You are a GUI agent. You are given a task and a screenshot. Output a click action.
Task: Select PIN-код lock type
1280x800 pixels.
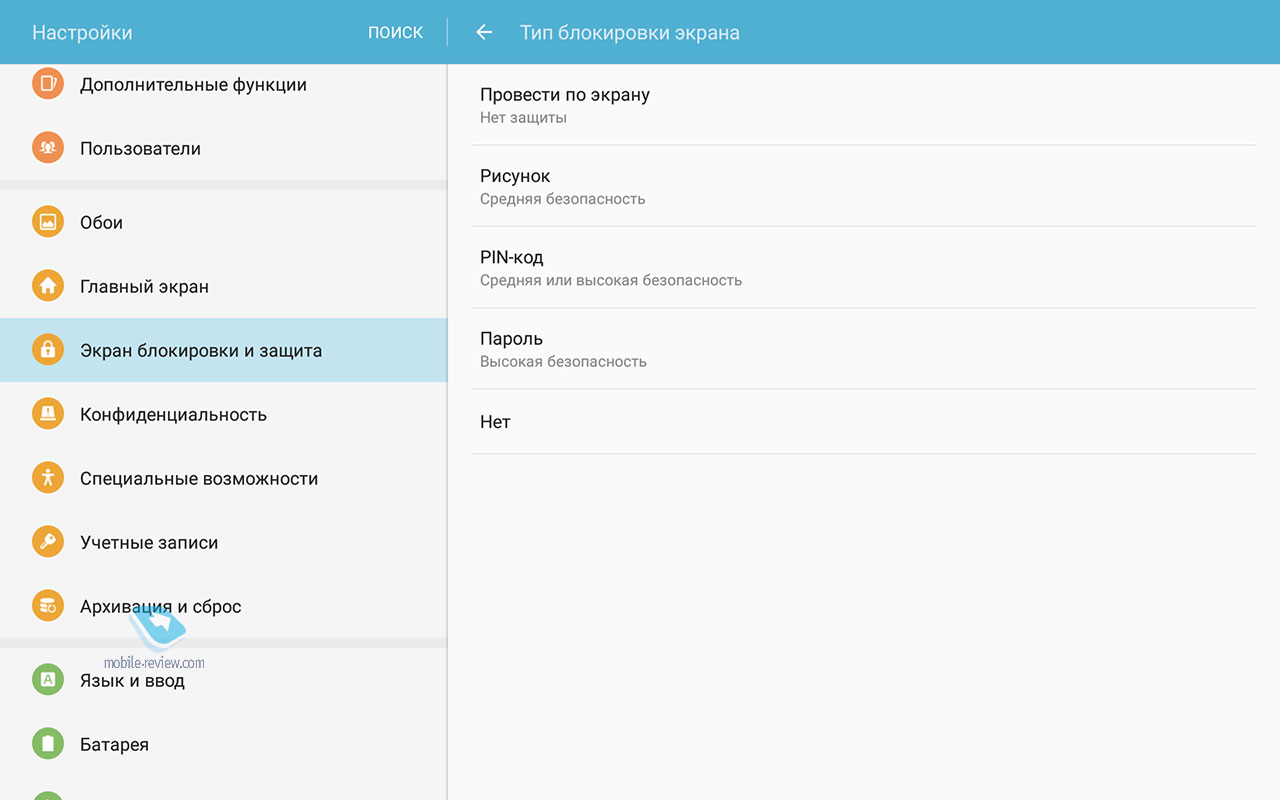pyautogui.click(x=863, y=267)
